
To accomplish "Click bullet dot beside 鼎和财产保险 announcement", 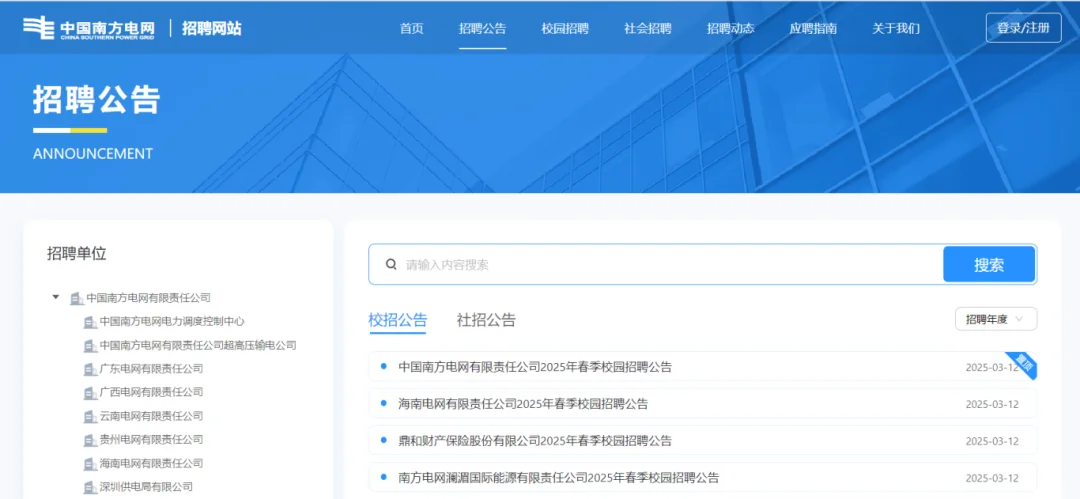I will [x=384, y=440].
